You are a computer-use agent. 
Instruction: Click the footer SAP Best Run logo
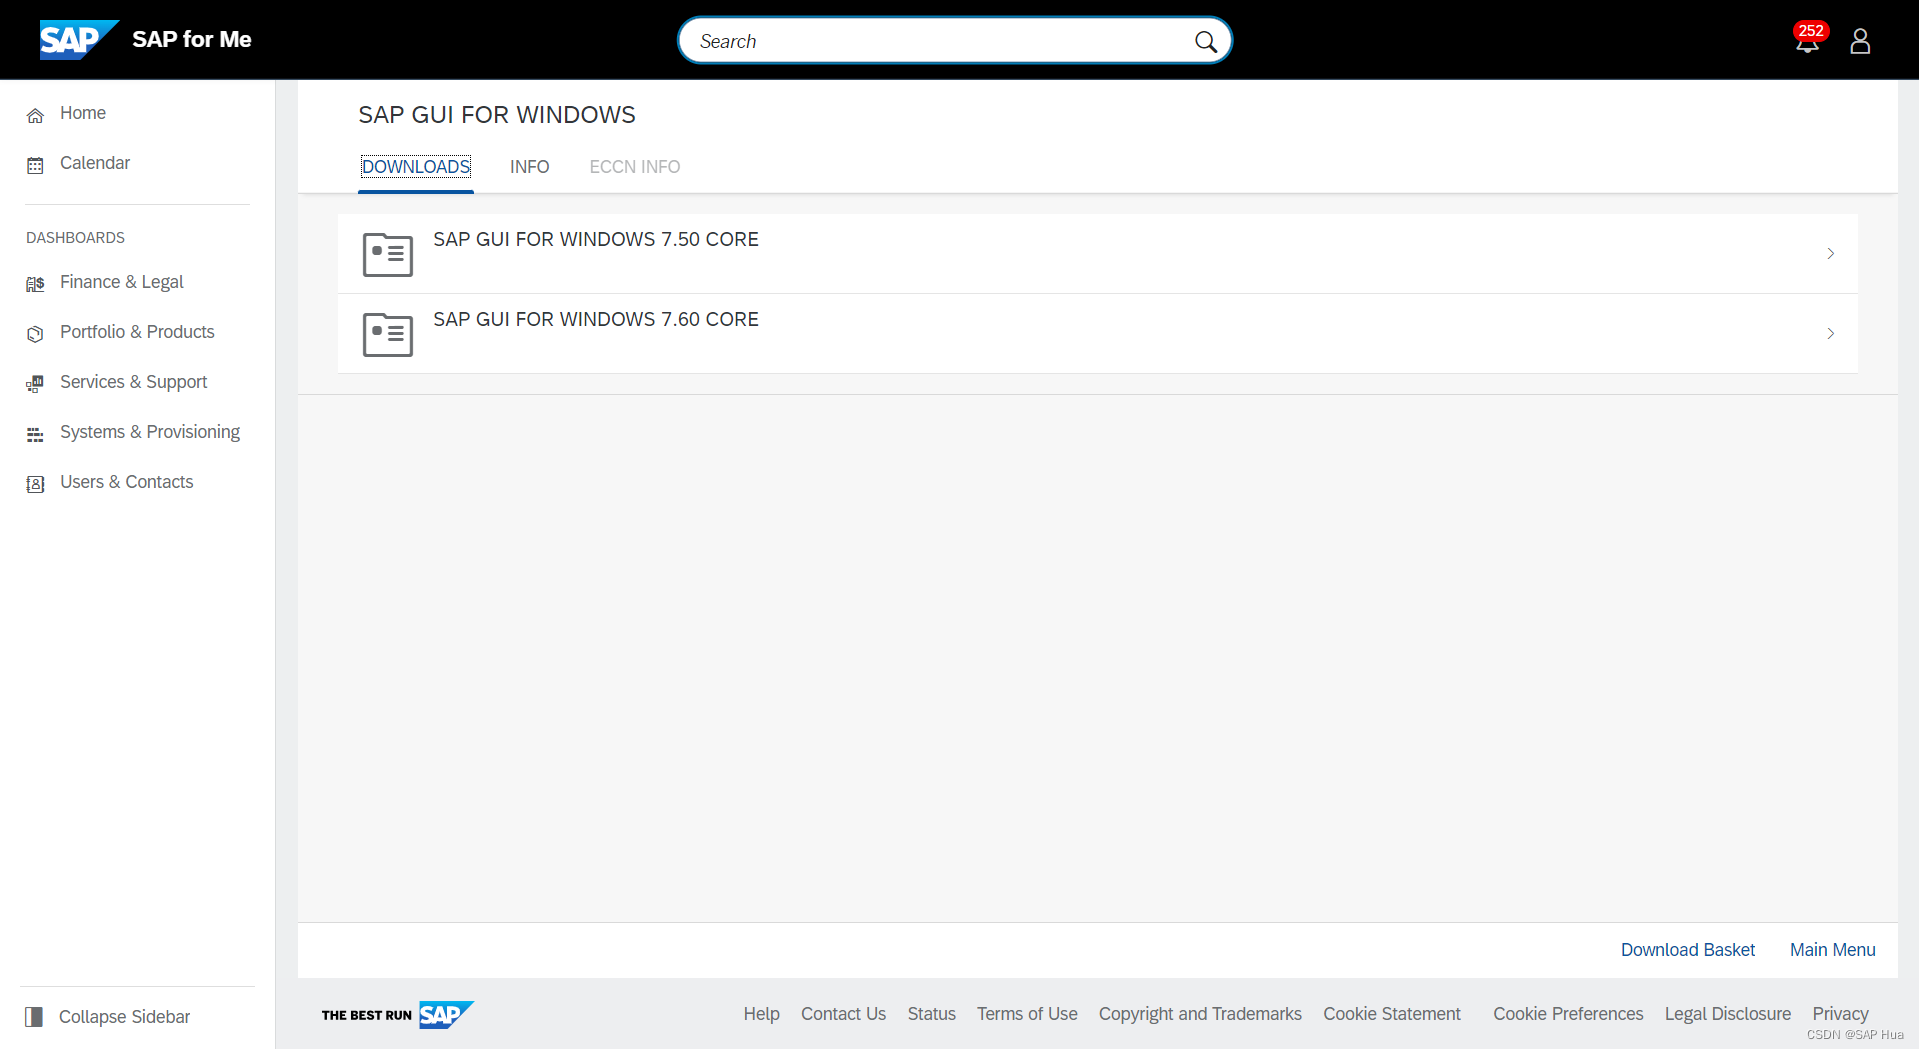(x=397, y=1014)
